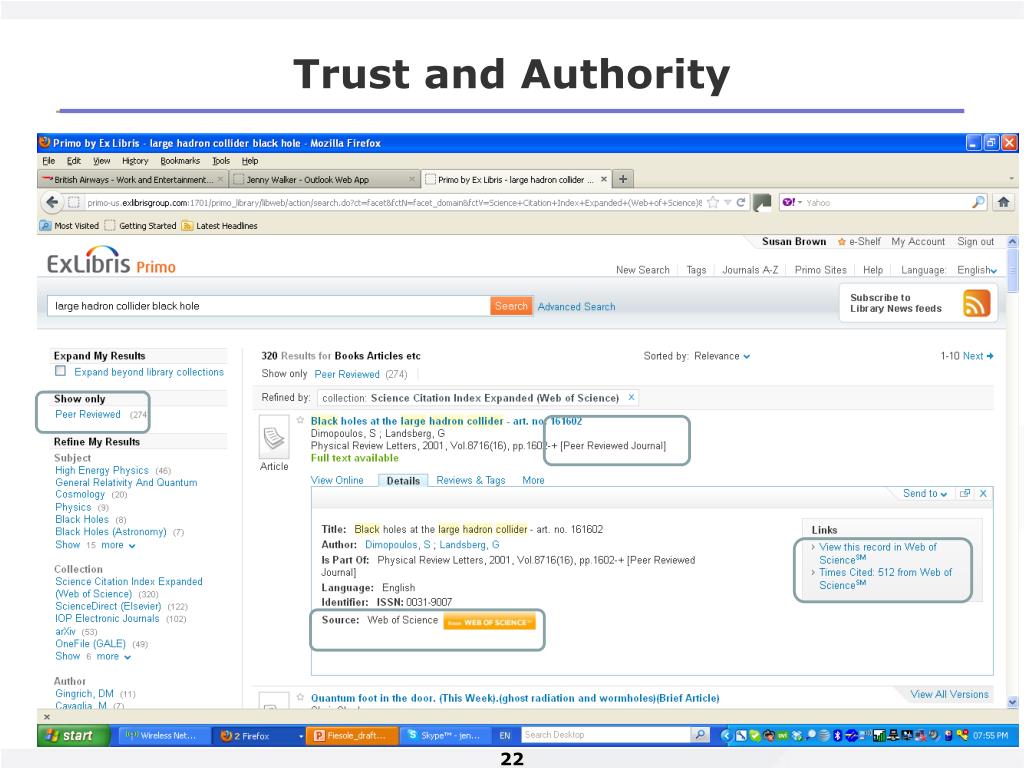Viewport: 1024px width, 768px height.
Task: Remove the Science Citation Index refinement filter
Action: coord(631,397)
